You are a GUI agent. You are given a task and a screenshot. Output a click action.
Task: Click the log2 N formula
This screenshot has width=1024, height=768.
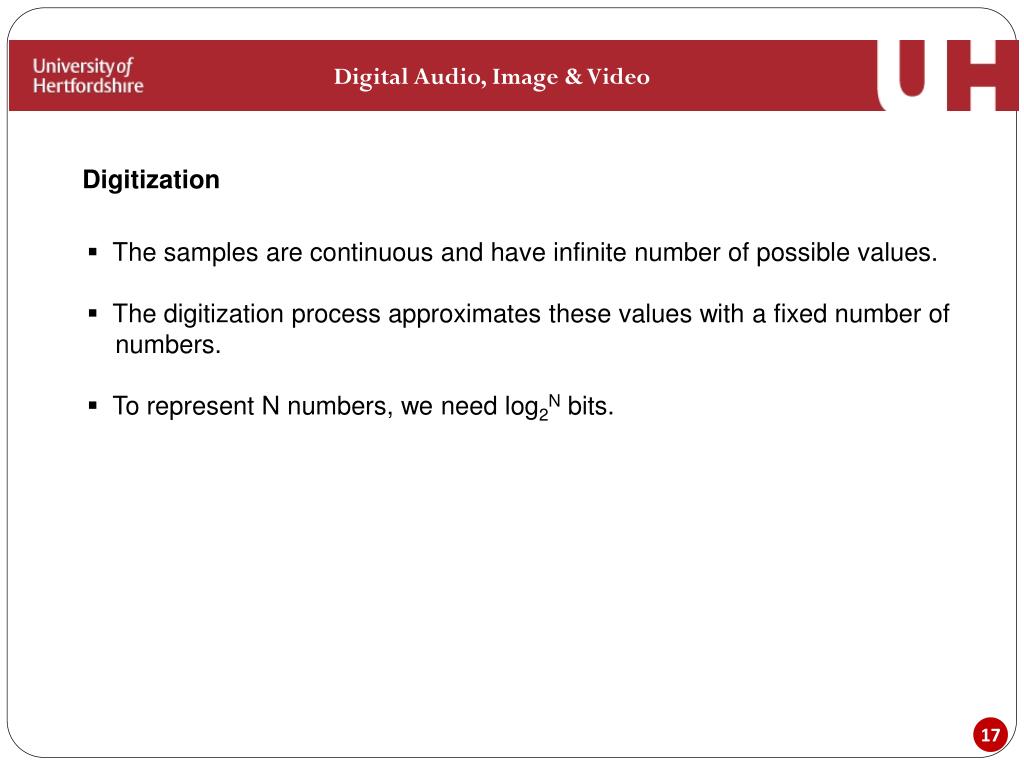(x=532, y=407)
